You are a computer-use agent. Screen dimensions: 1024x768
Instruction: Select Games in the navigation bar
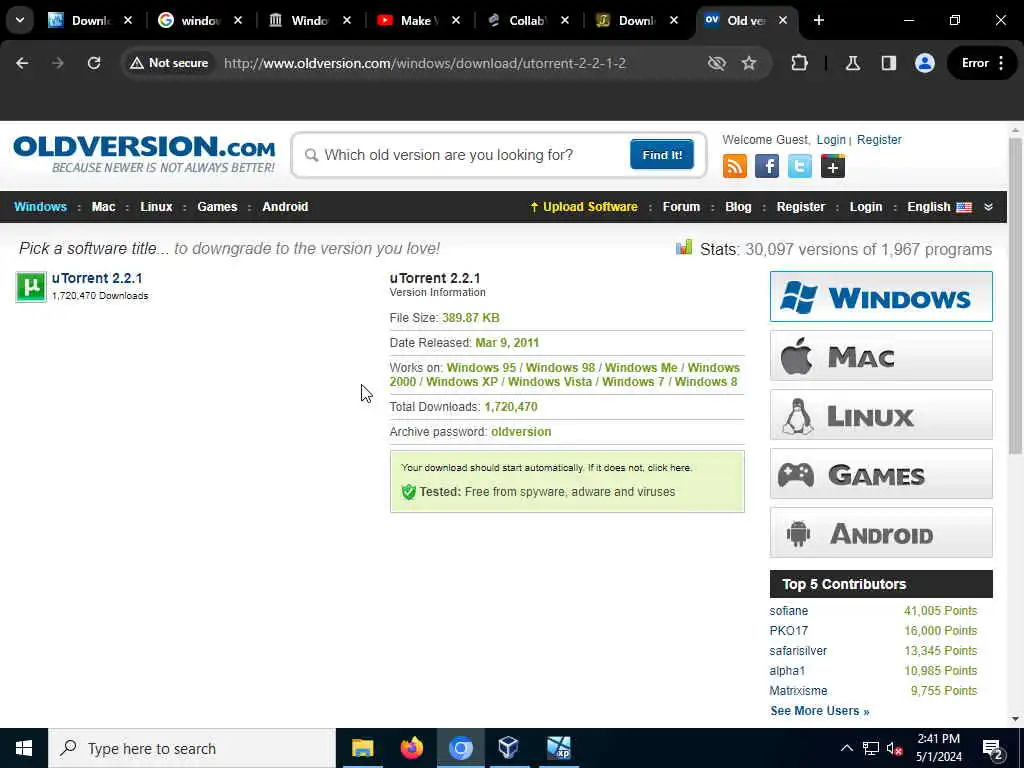[217, 207]
